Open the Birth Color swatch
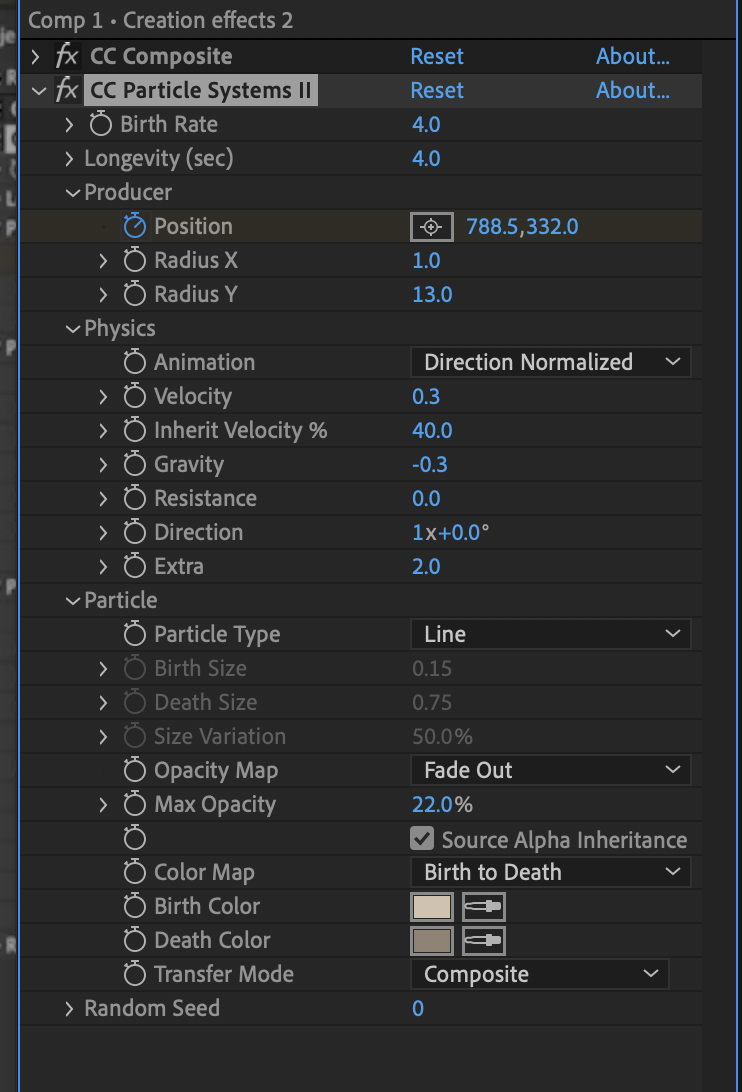Image resolution: width=742 pixels, height=1092 pixels. click(432, 907)
